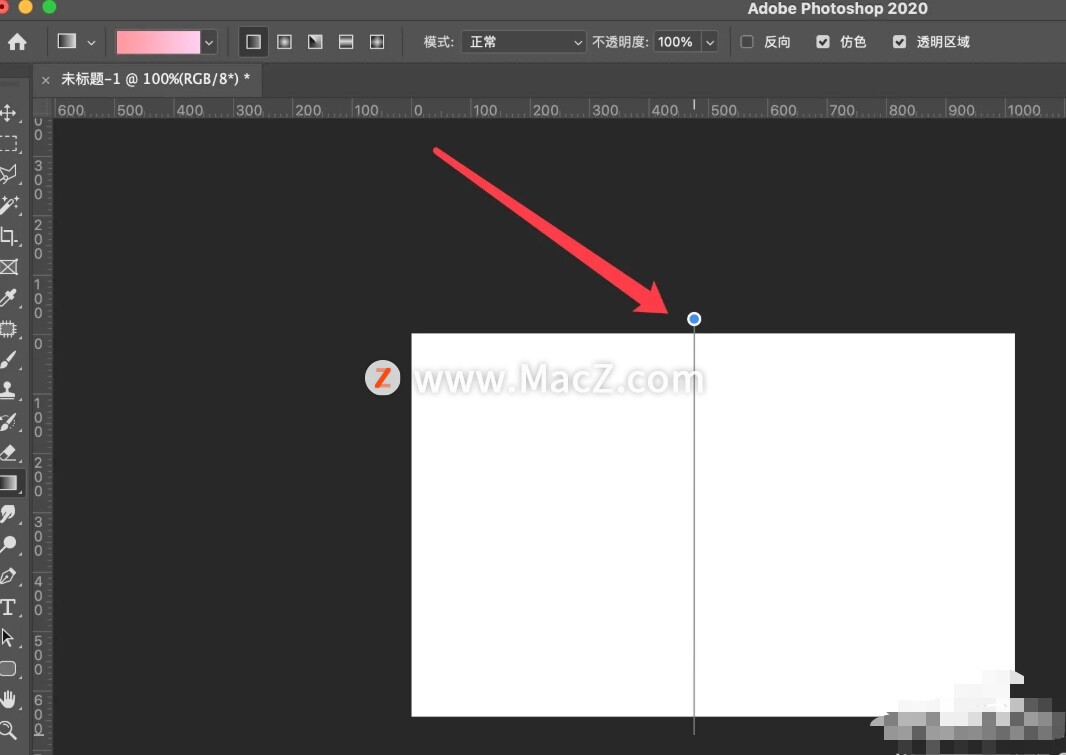Select the Magic Wand tool
Image resolution: width=1066 pixels, height=755 pixels.
point(9,205)
